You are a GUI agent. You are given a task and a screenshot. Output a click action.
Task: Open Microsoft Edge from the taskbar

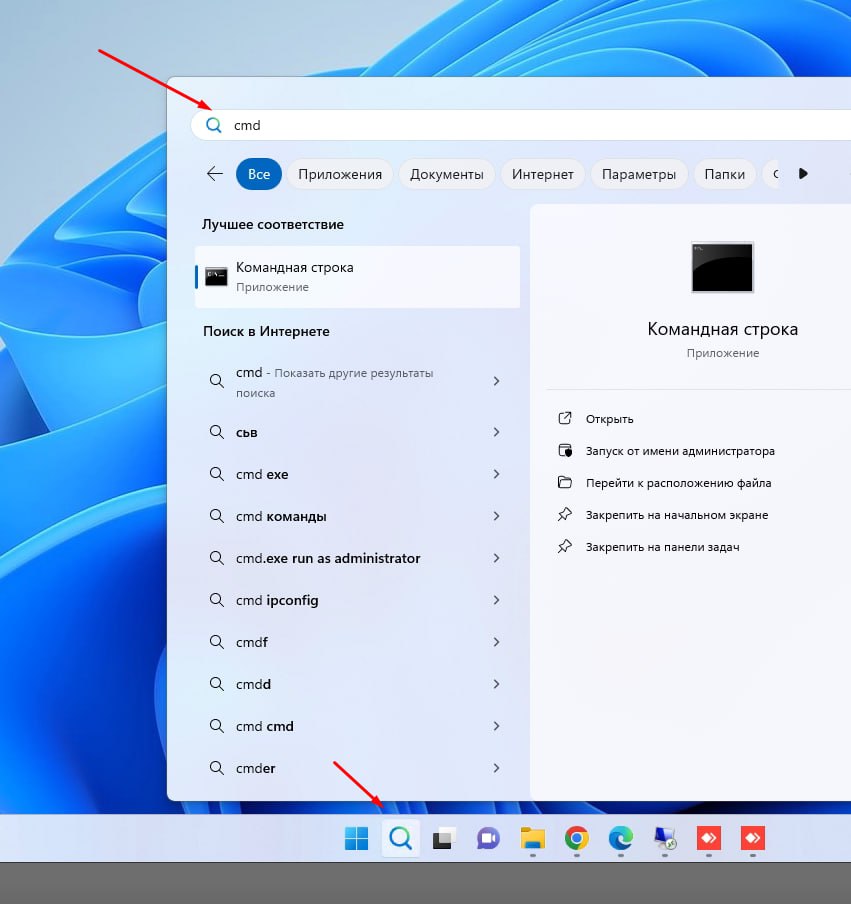(x=620, y=838)
